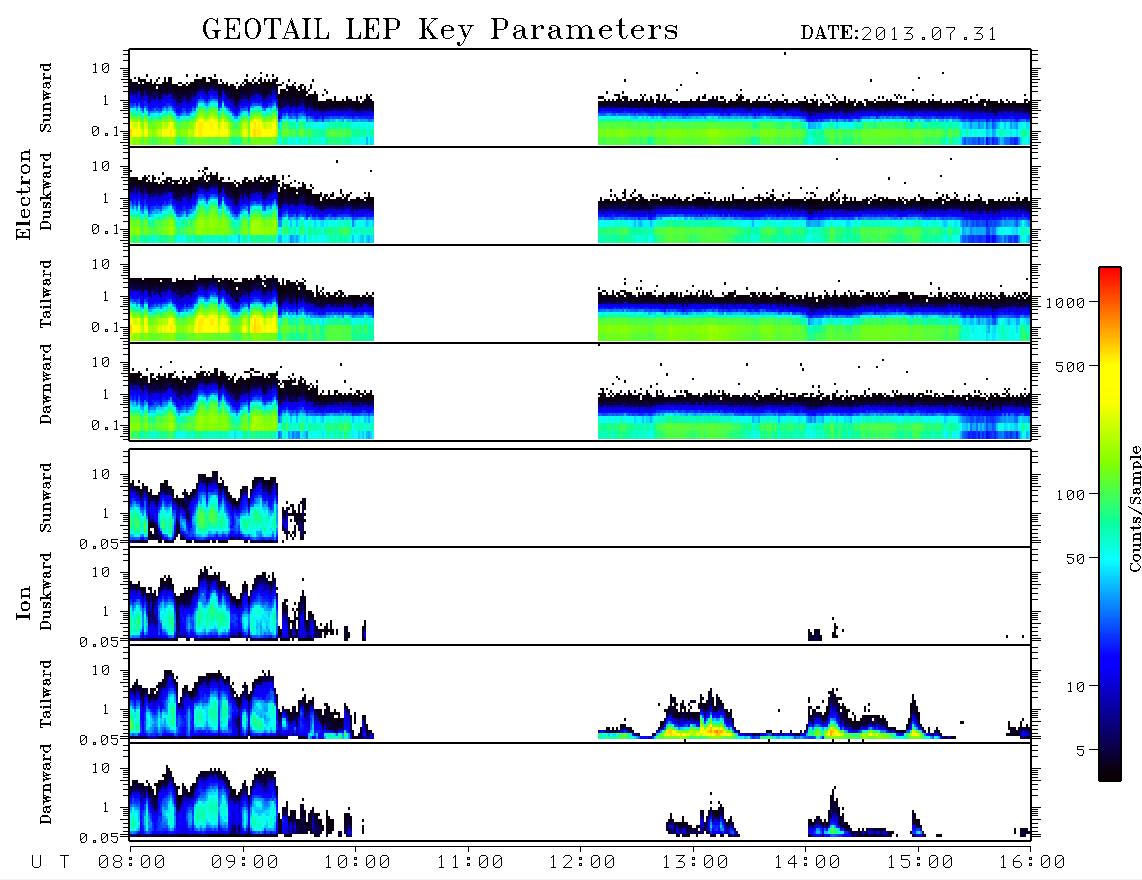Click the Electron "Dawnward" panel label
This screenshot has height=880, width=1142.
click(x=46, y=384)
